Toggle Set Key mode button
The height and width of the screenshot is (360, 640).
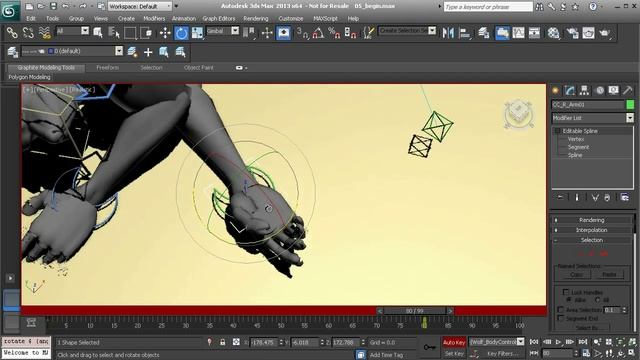click(454, 353)
